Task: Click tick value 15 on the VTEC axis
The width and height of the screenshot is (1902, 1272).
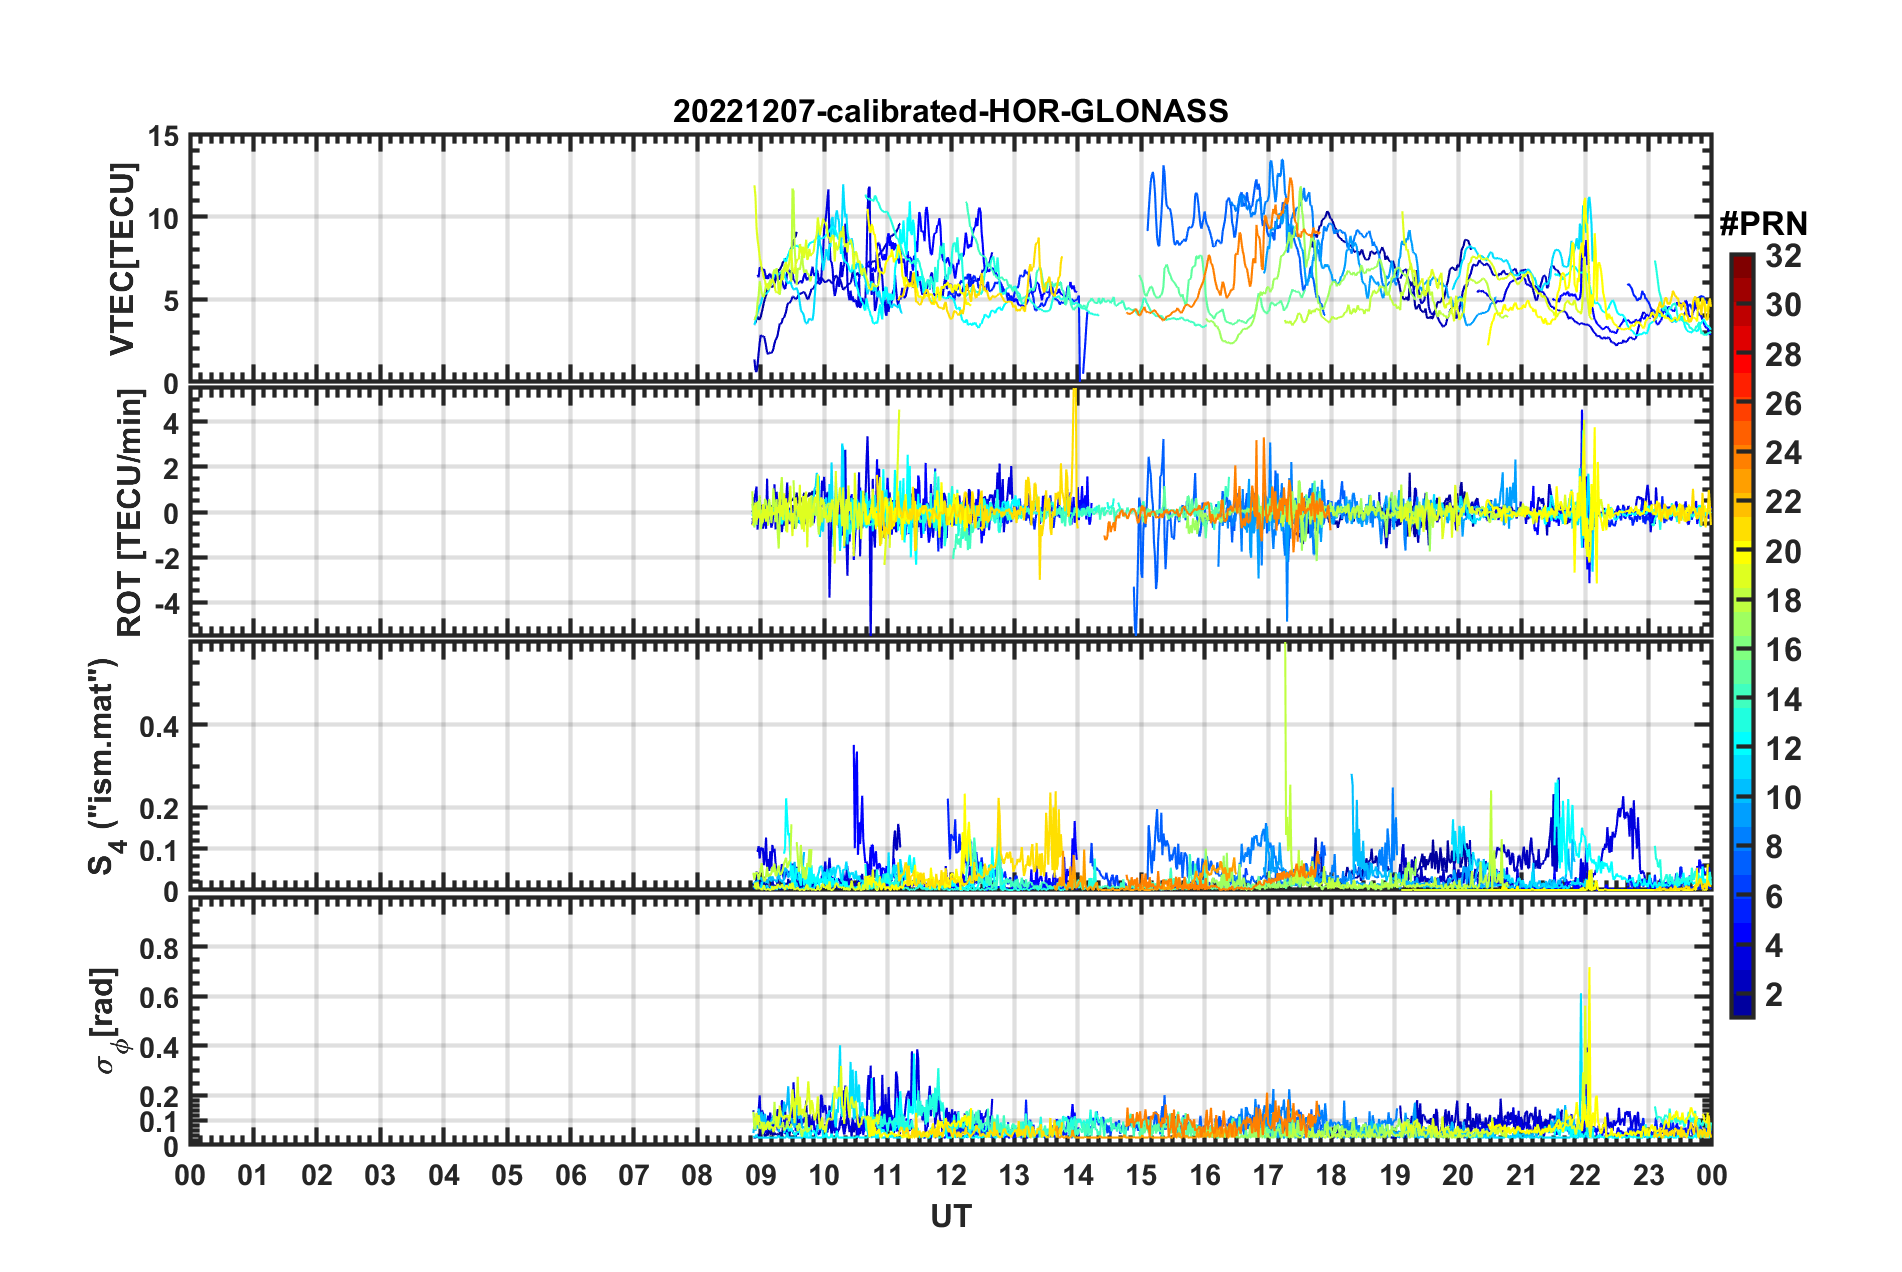Action: (163, 137)
